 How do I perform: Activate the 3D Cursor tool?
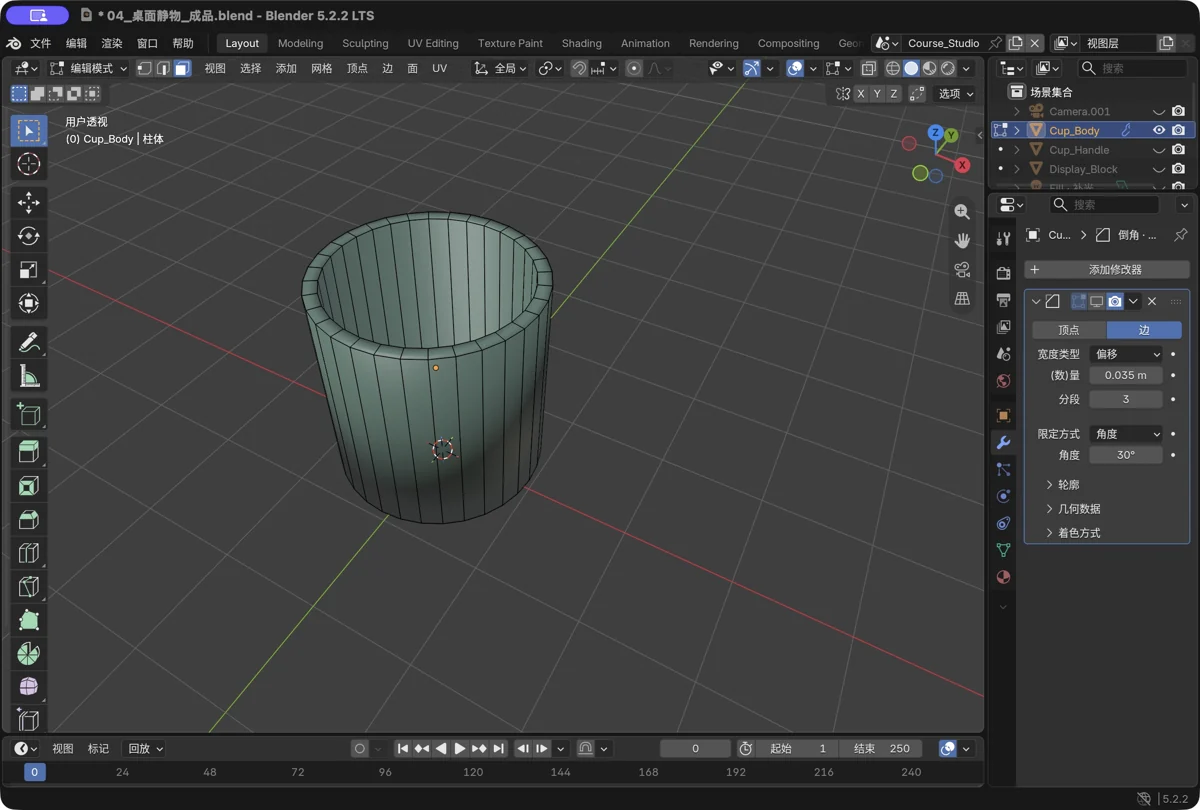pyautogui.click(x=28, y=164)
